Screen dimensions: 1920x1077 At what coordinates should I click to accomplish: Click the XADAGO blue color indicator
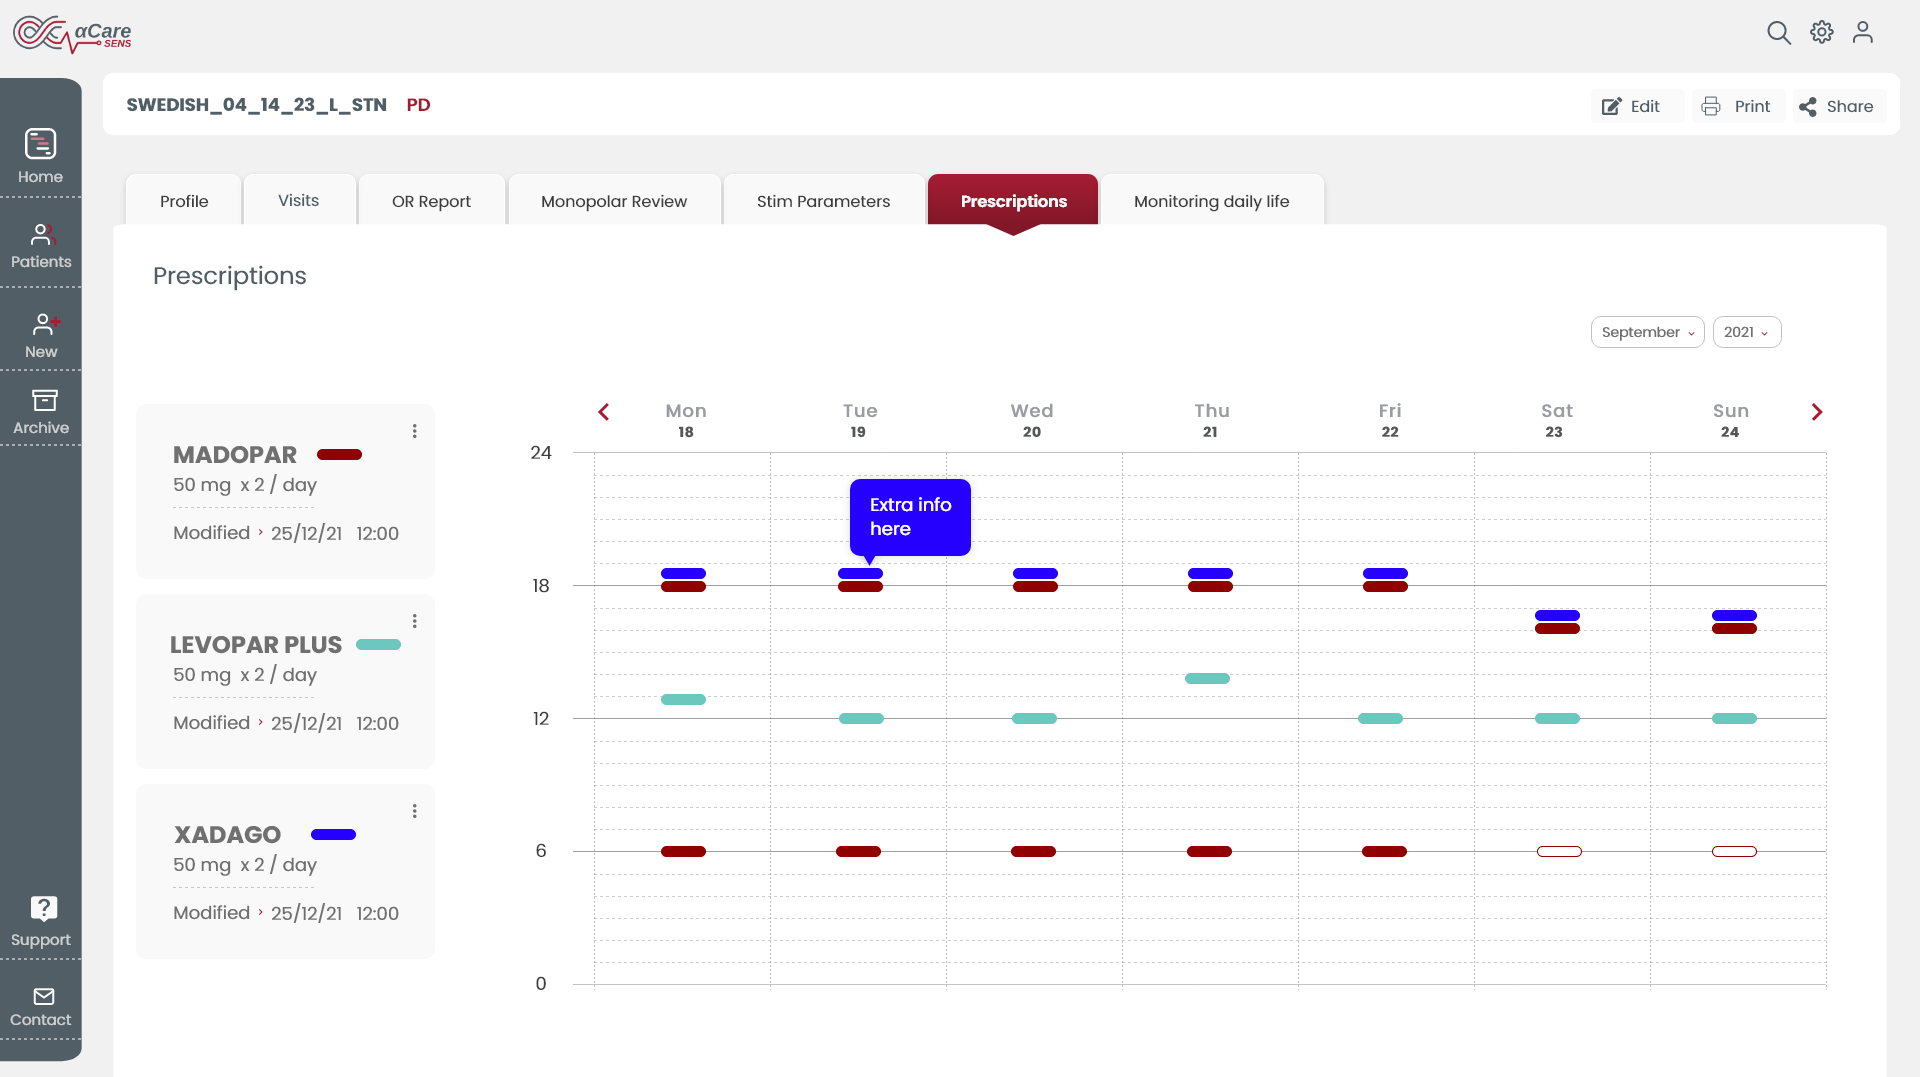(333, 835)
